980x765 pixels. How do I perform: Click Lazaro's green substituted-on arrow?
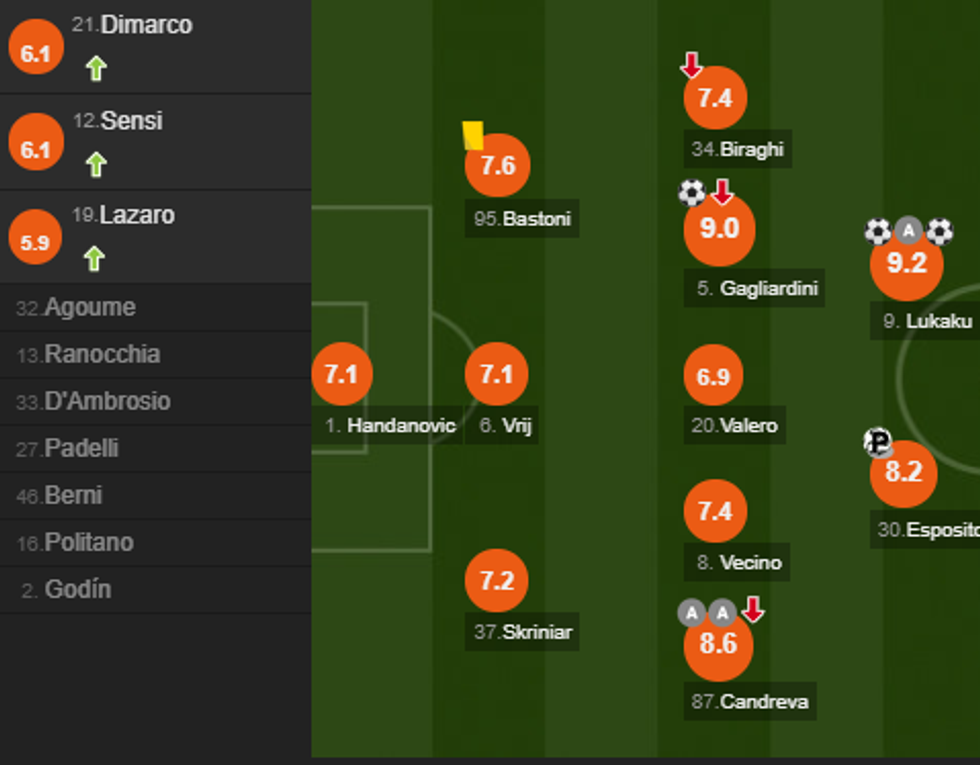click(x=94, y=259)
